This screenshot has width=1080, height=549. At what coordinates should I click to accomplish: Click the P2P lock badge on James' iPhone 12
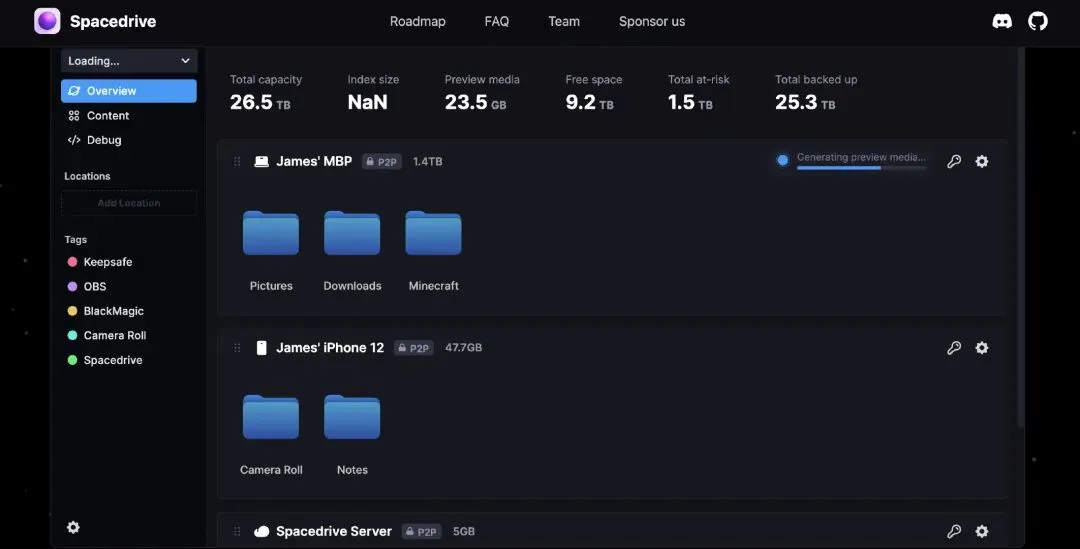click(413, 348)
